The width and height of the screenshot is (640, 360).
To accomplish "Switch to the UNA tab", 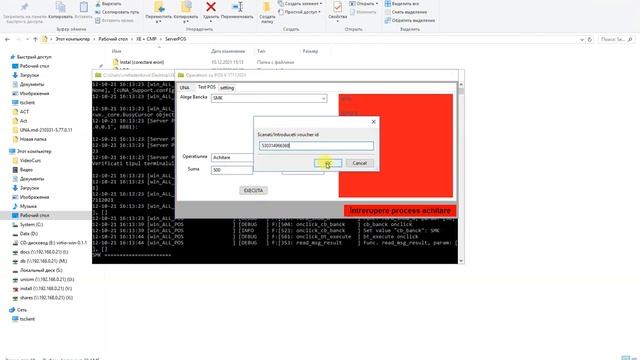I will pyautogui.click(x=184, y=88).
